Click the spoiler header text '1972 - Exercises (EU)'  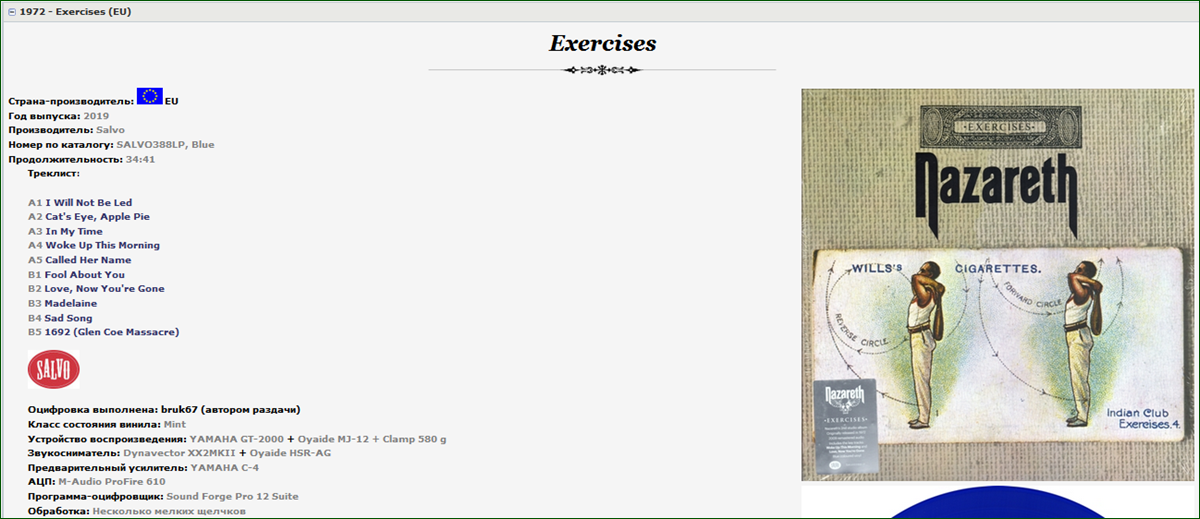pyautogui.click(x=75, y=12)
